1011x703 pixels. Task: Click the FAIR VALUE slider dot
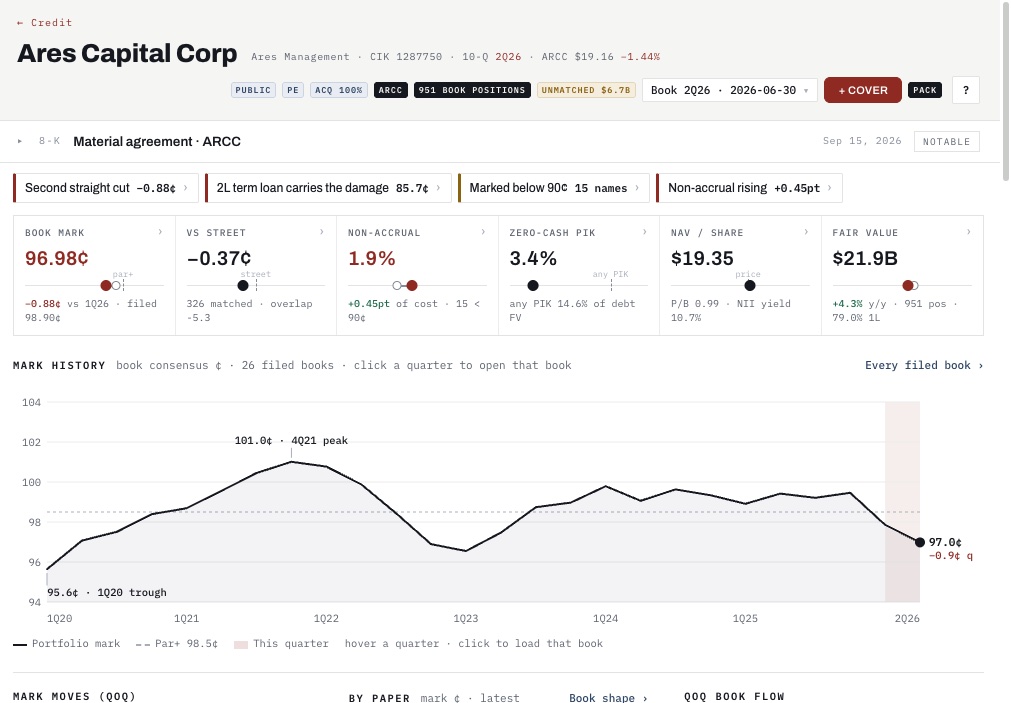click(x=908, y=286)
